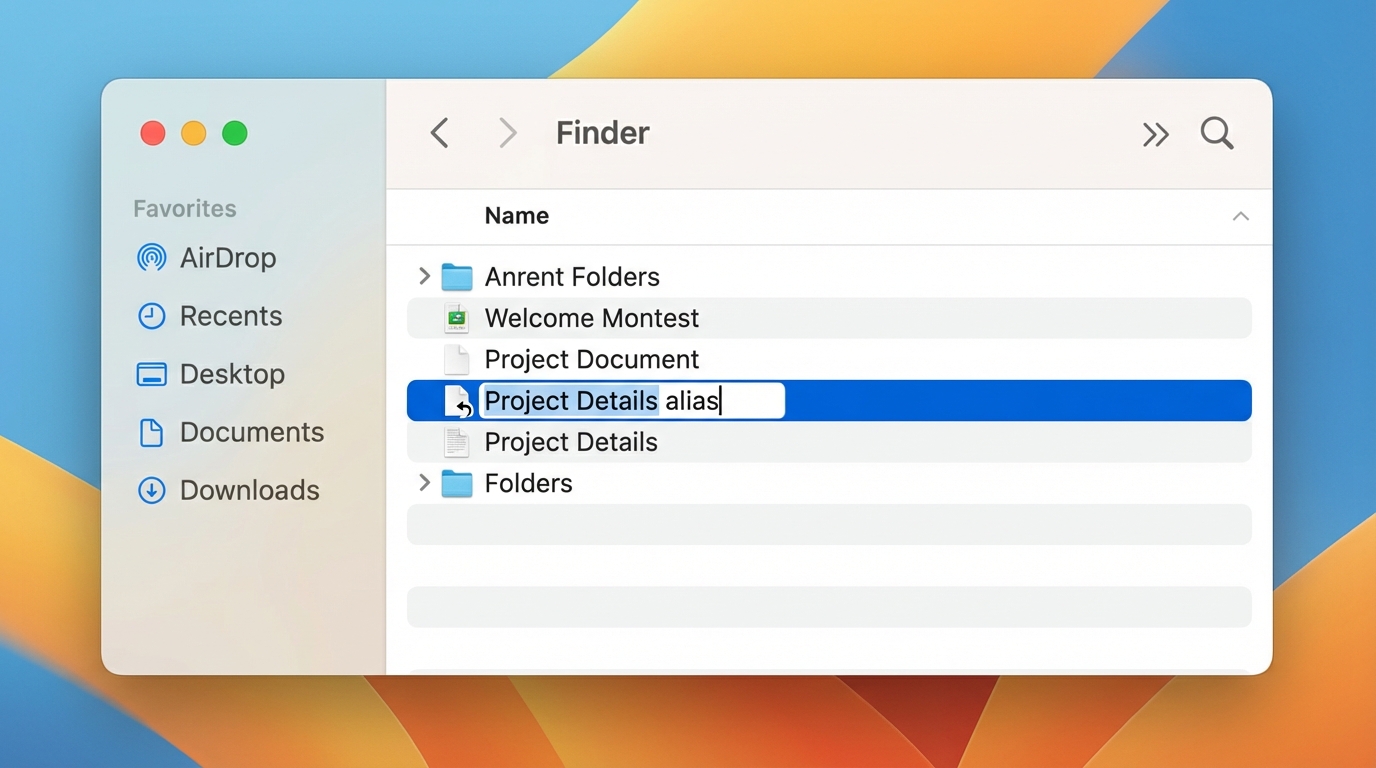
Task: Click the blue folder icon beside Anrent Folders
Action: point(456,276)
